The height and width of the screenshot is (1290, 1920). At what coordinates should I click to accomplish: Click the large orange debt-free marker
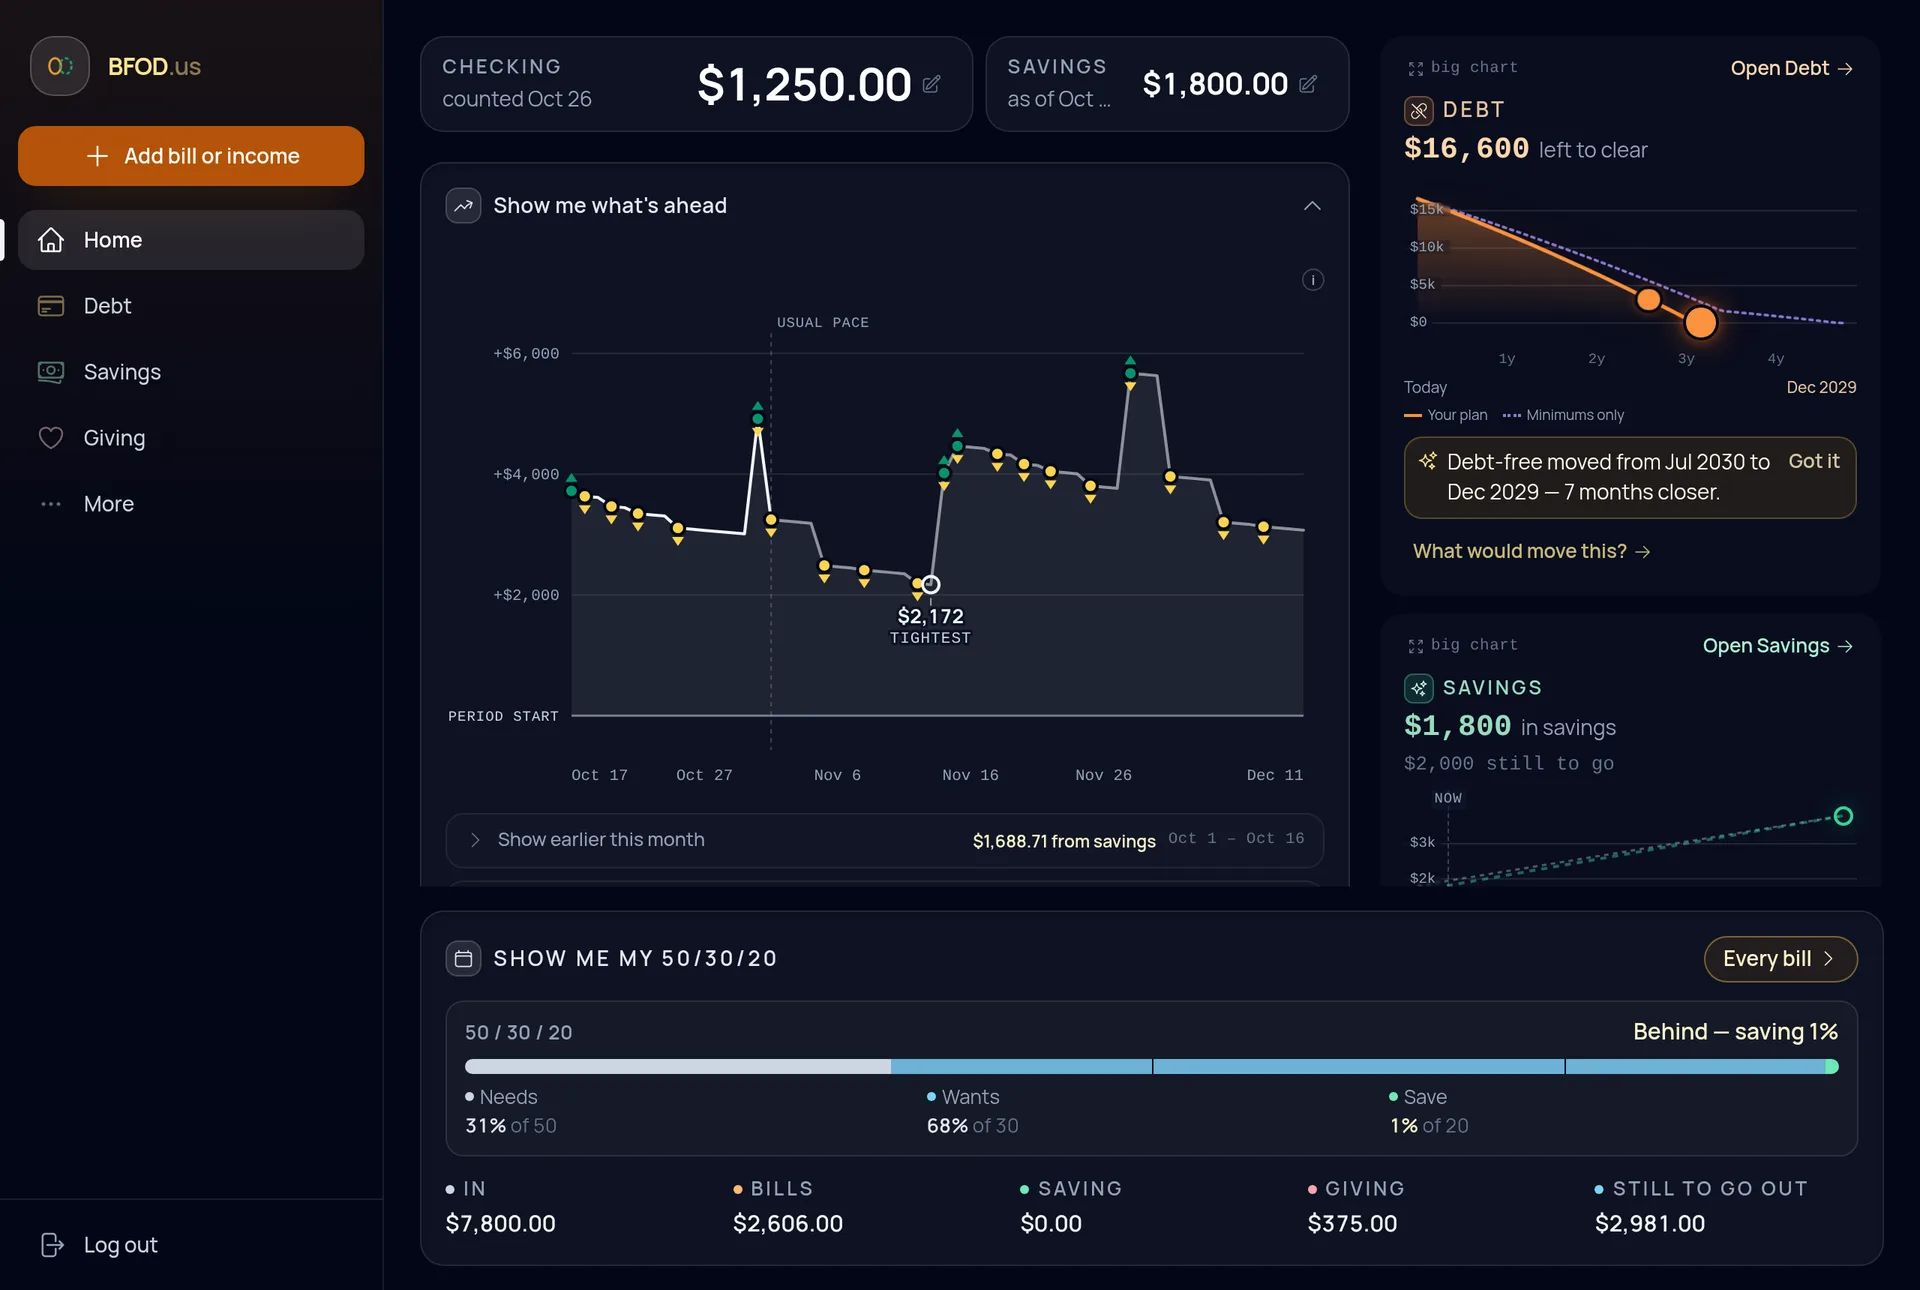(1700, 322)
